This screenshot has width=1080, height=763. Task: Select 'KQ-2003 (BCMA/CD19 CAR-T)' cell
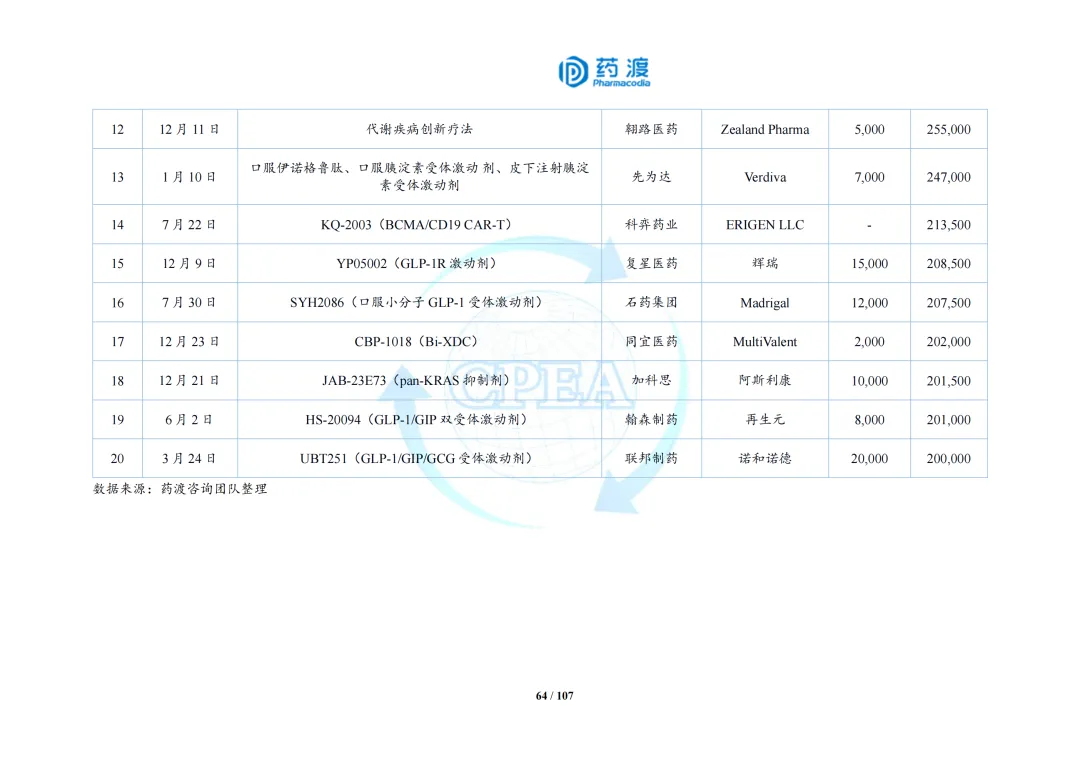pyautogui.click(x=419, y=224)
